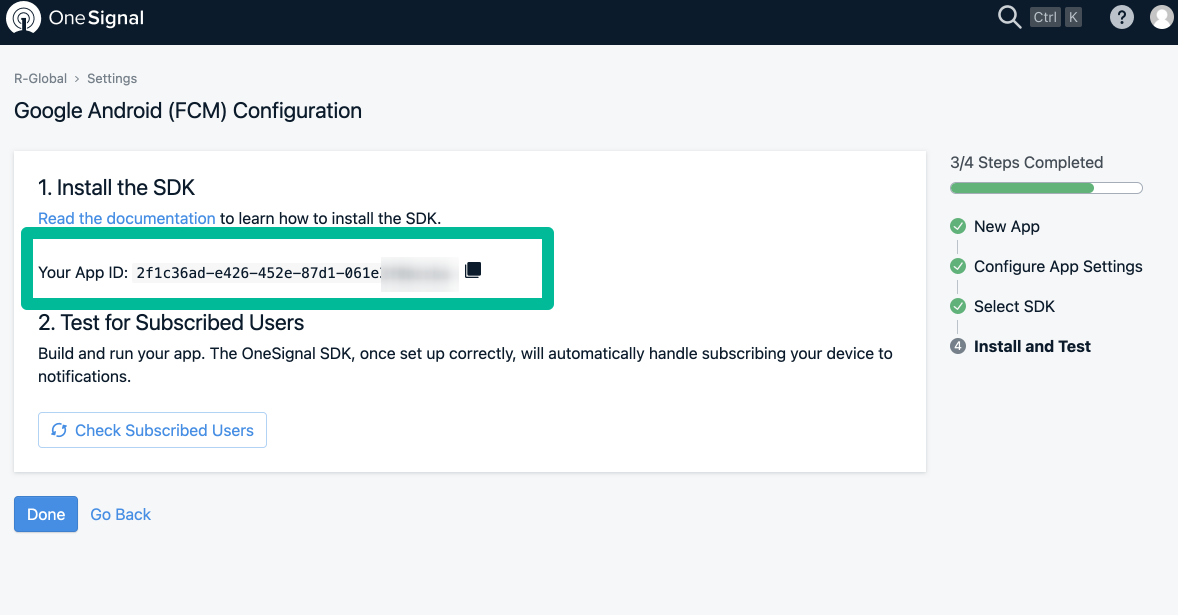The height and width of the screenshot is (615, 1178).
Task: Click the OneSignal brand name text
Action: 96,18
